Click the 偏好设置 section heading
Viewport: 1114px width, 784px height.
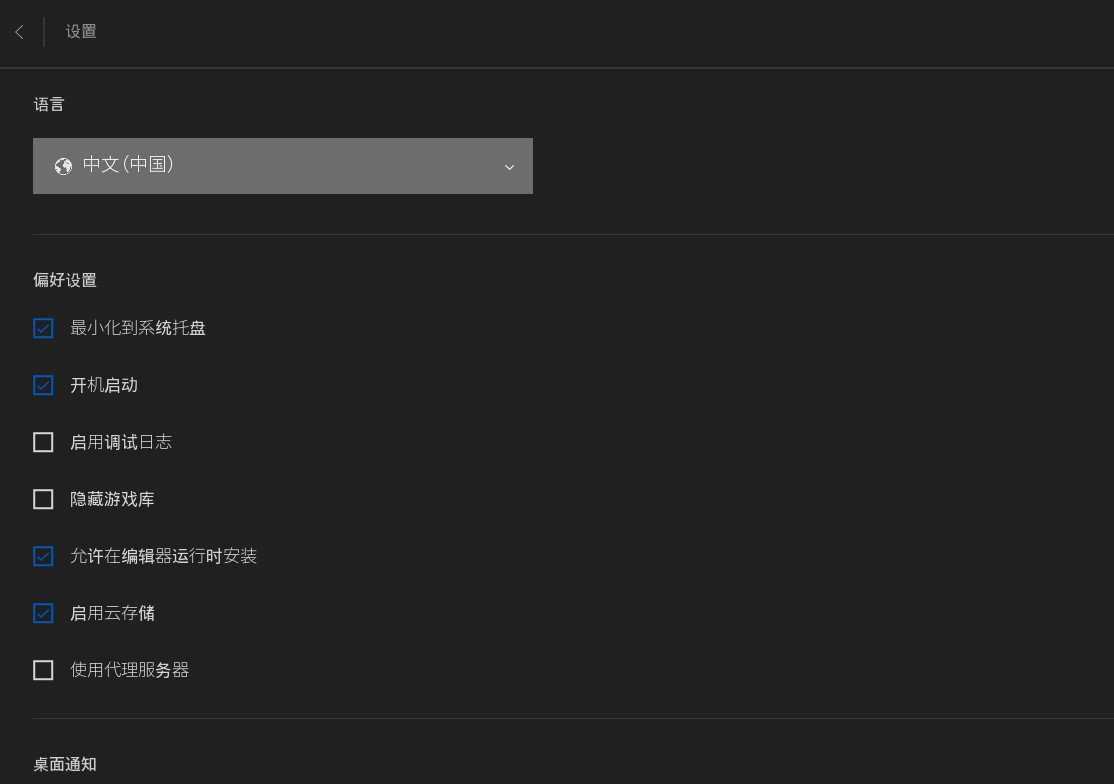pos(65,280)
